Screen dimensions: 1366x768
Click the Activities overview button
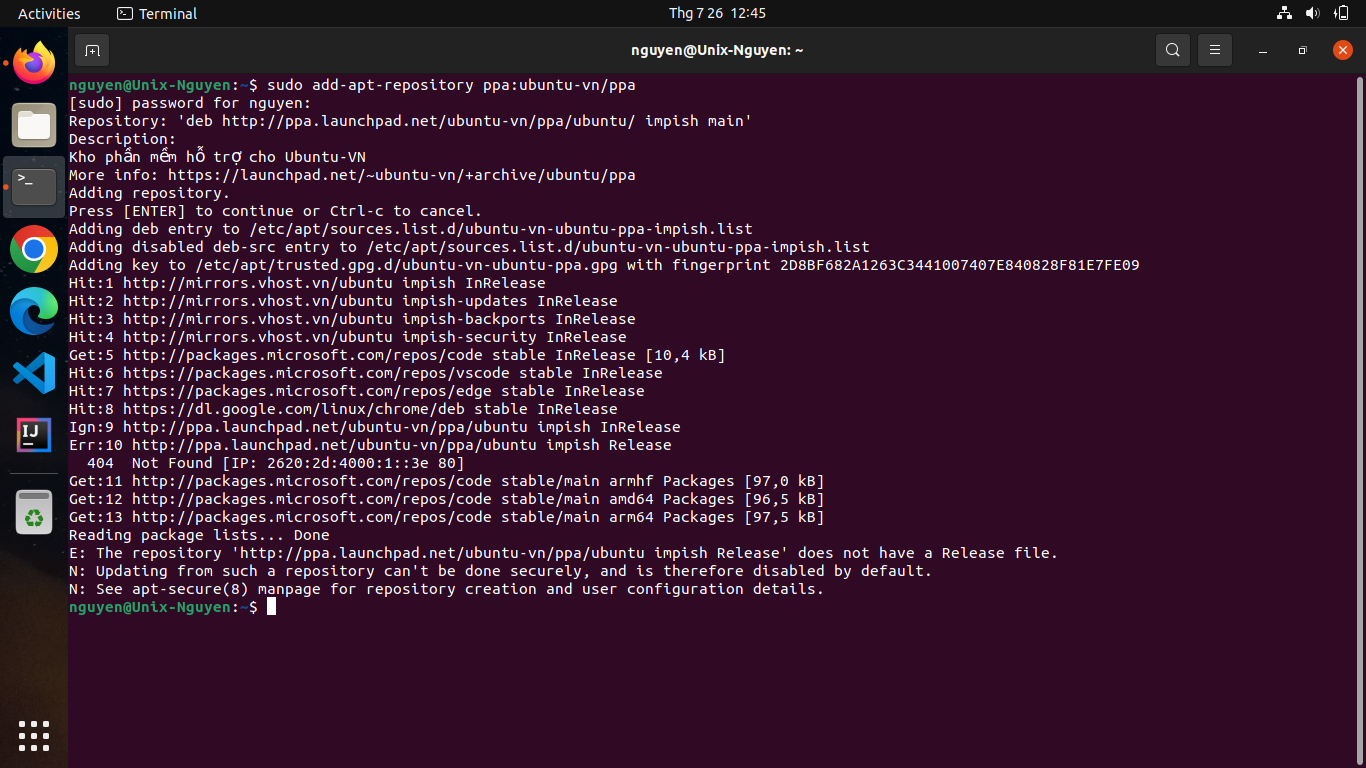tap(49, 13)
